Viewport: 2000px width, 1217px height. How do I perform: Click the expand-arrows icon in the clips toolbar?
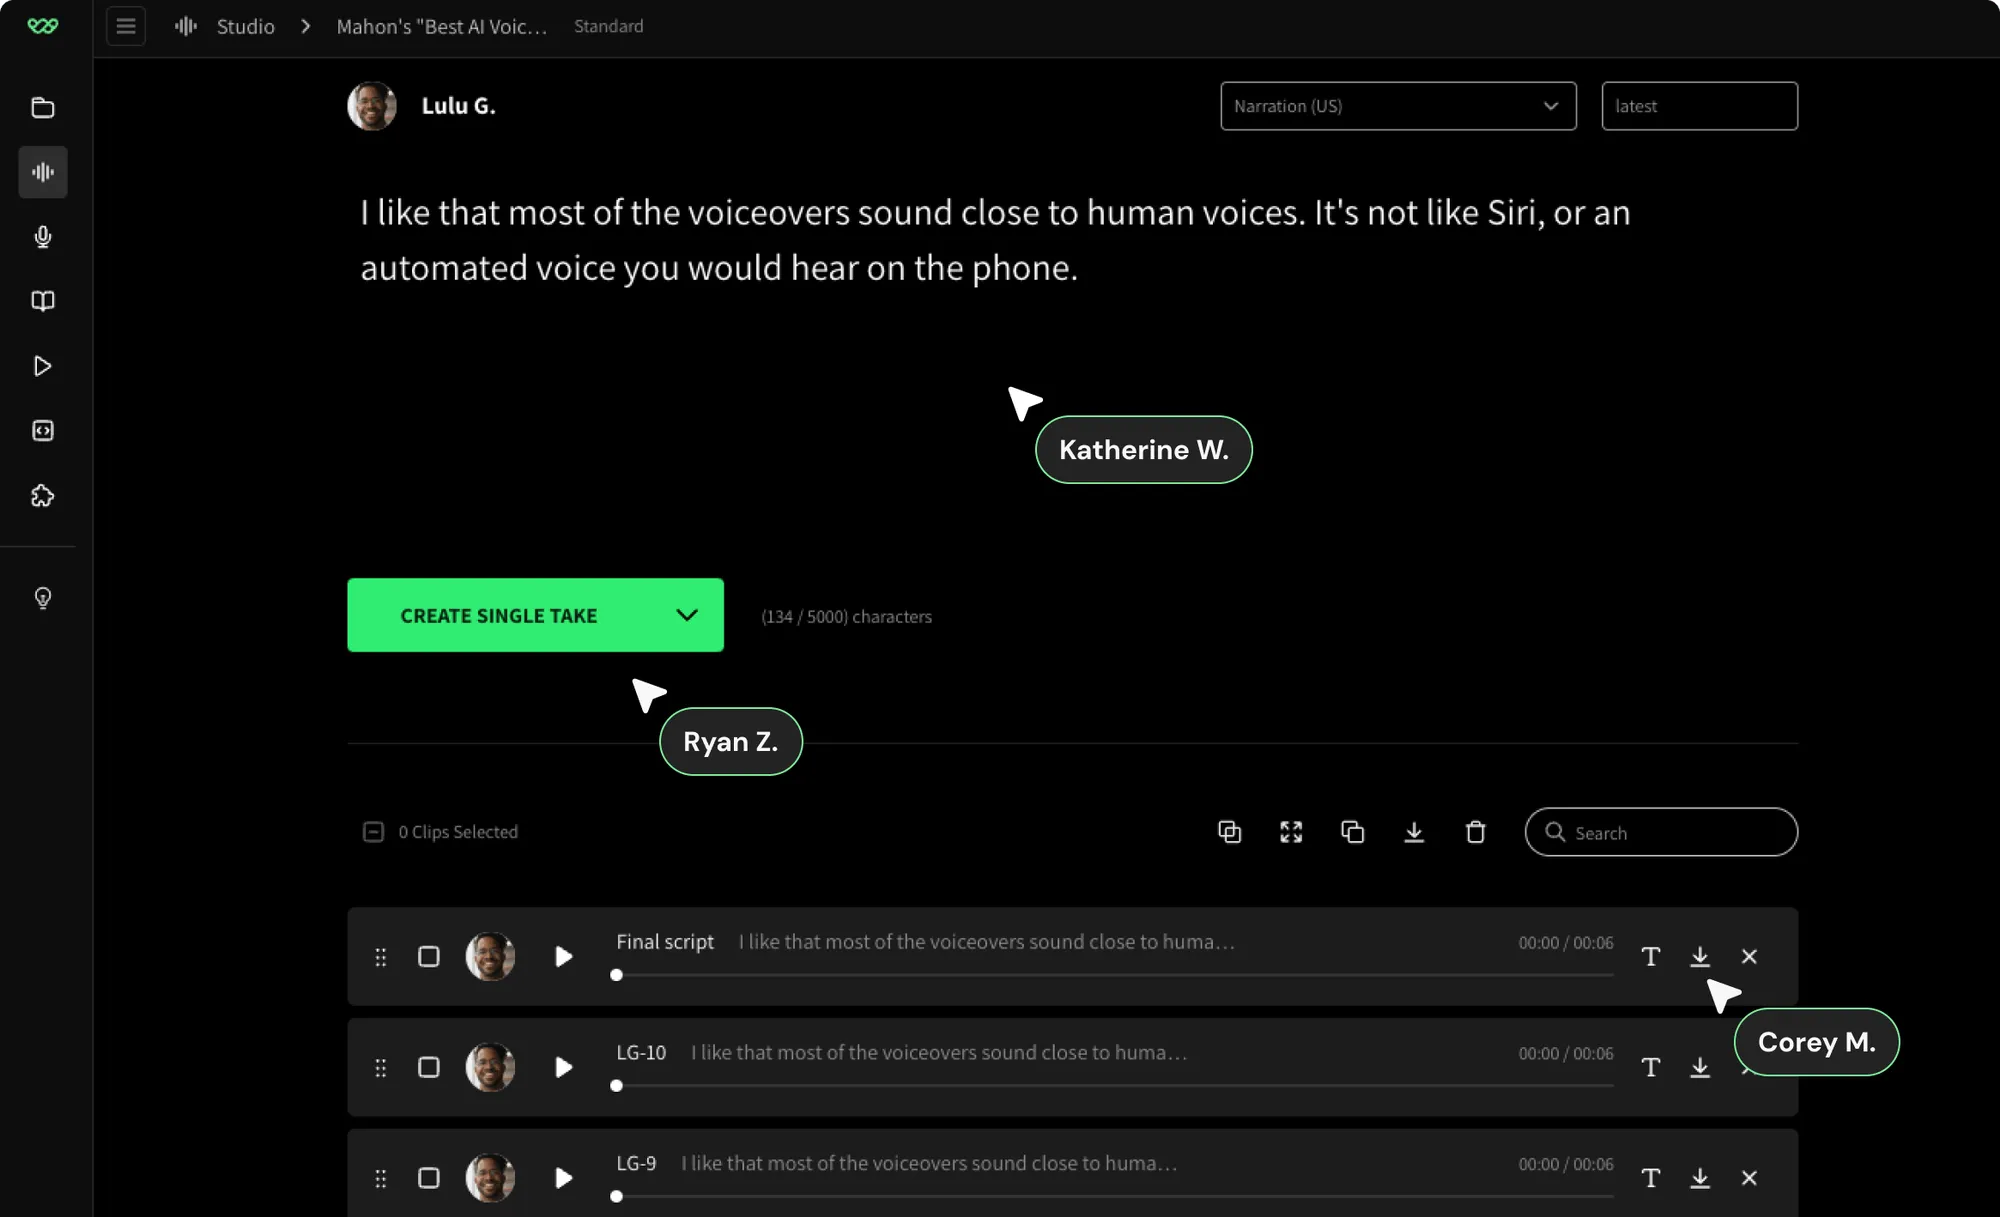tap(1291, 832)
